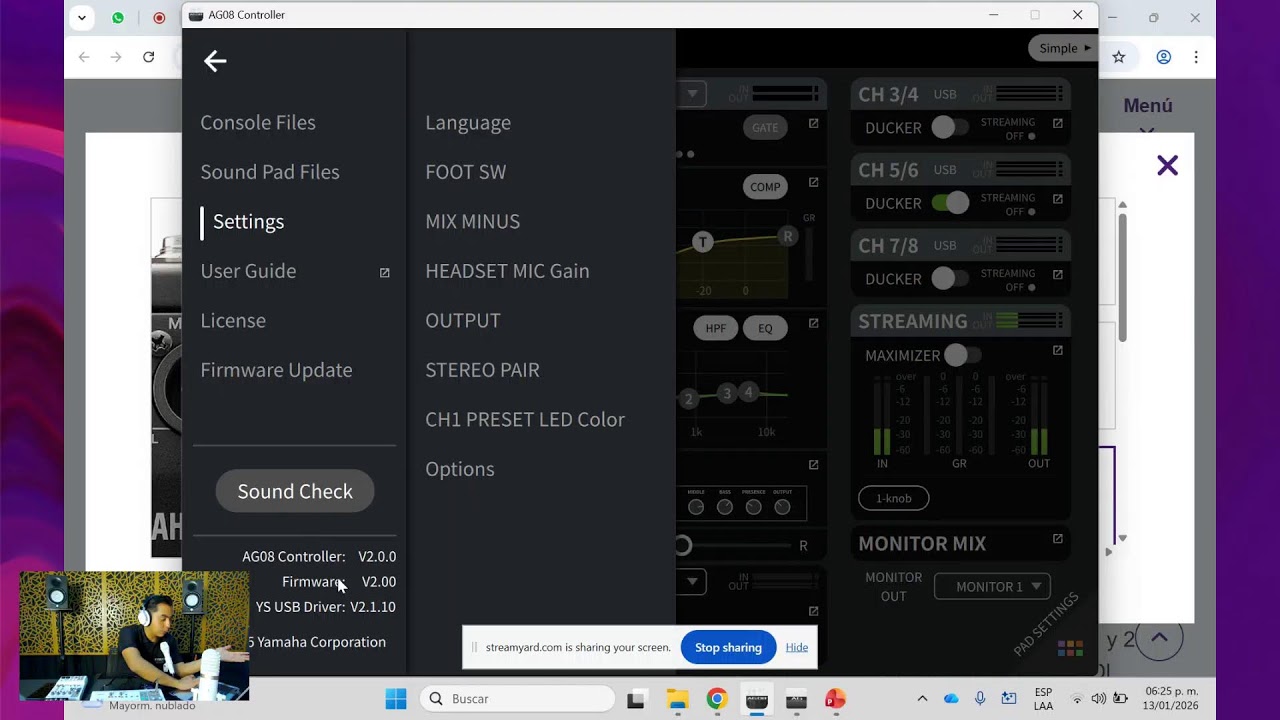Open the Chrome profile icon
Image resolution: width=1280 pixels, height=720 pixels.
pos(1164,57)
